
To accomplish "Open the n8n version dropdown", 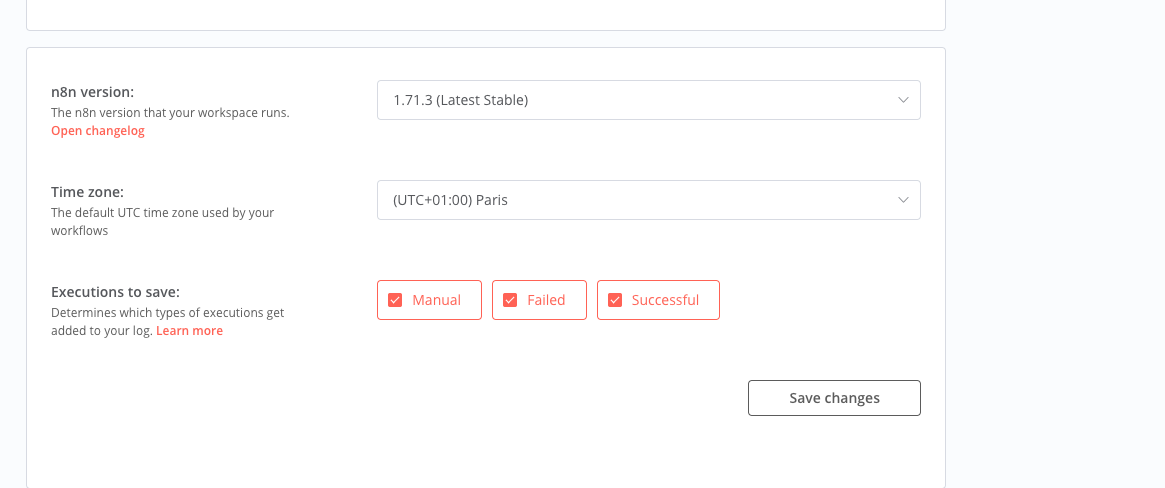I will [x=649, y=100].
